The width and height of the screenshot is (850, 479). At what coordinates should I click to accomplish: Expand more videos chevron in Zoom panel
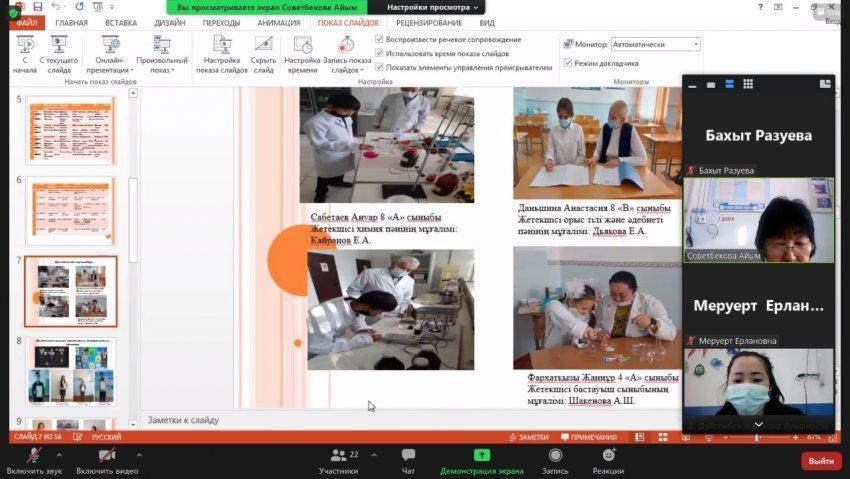[x=758, y=424]
